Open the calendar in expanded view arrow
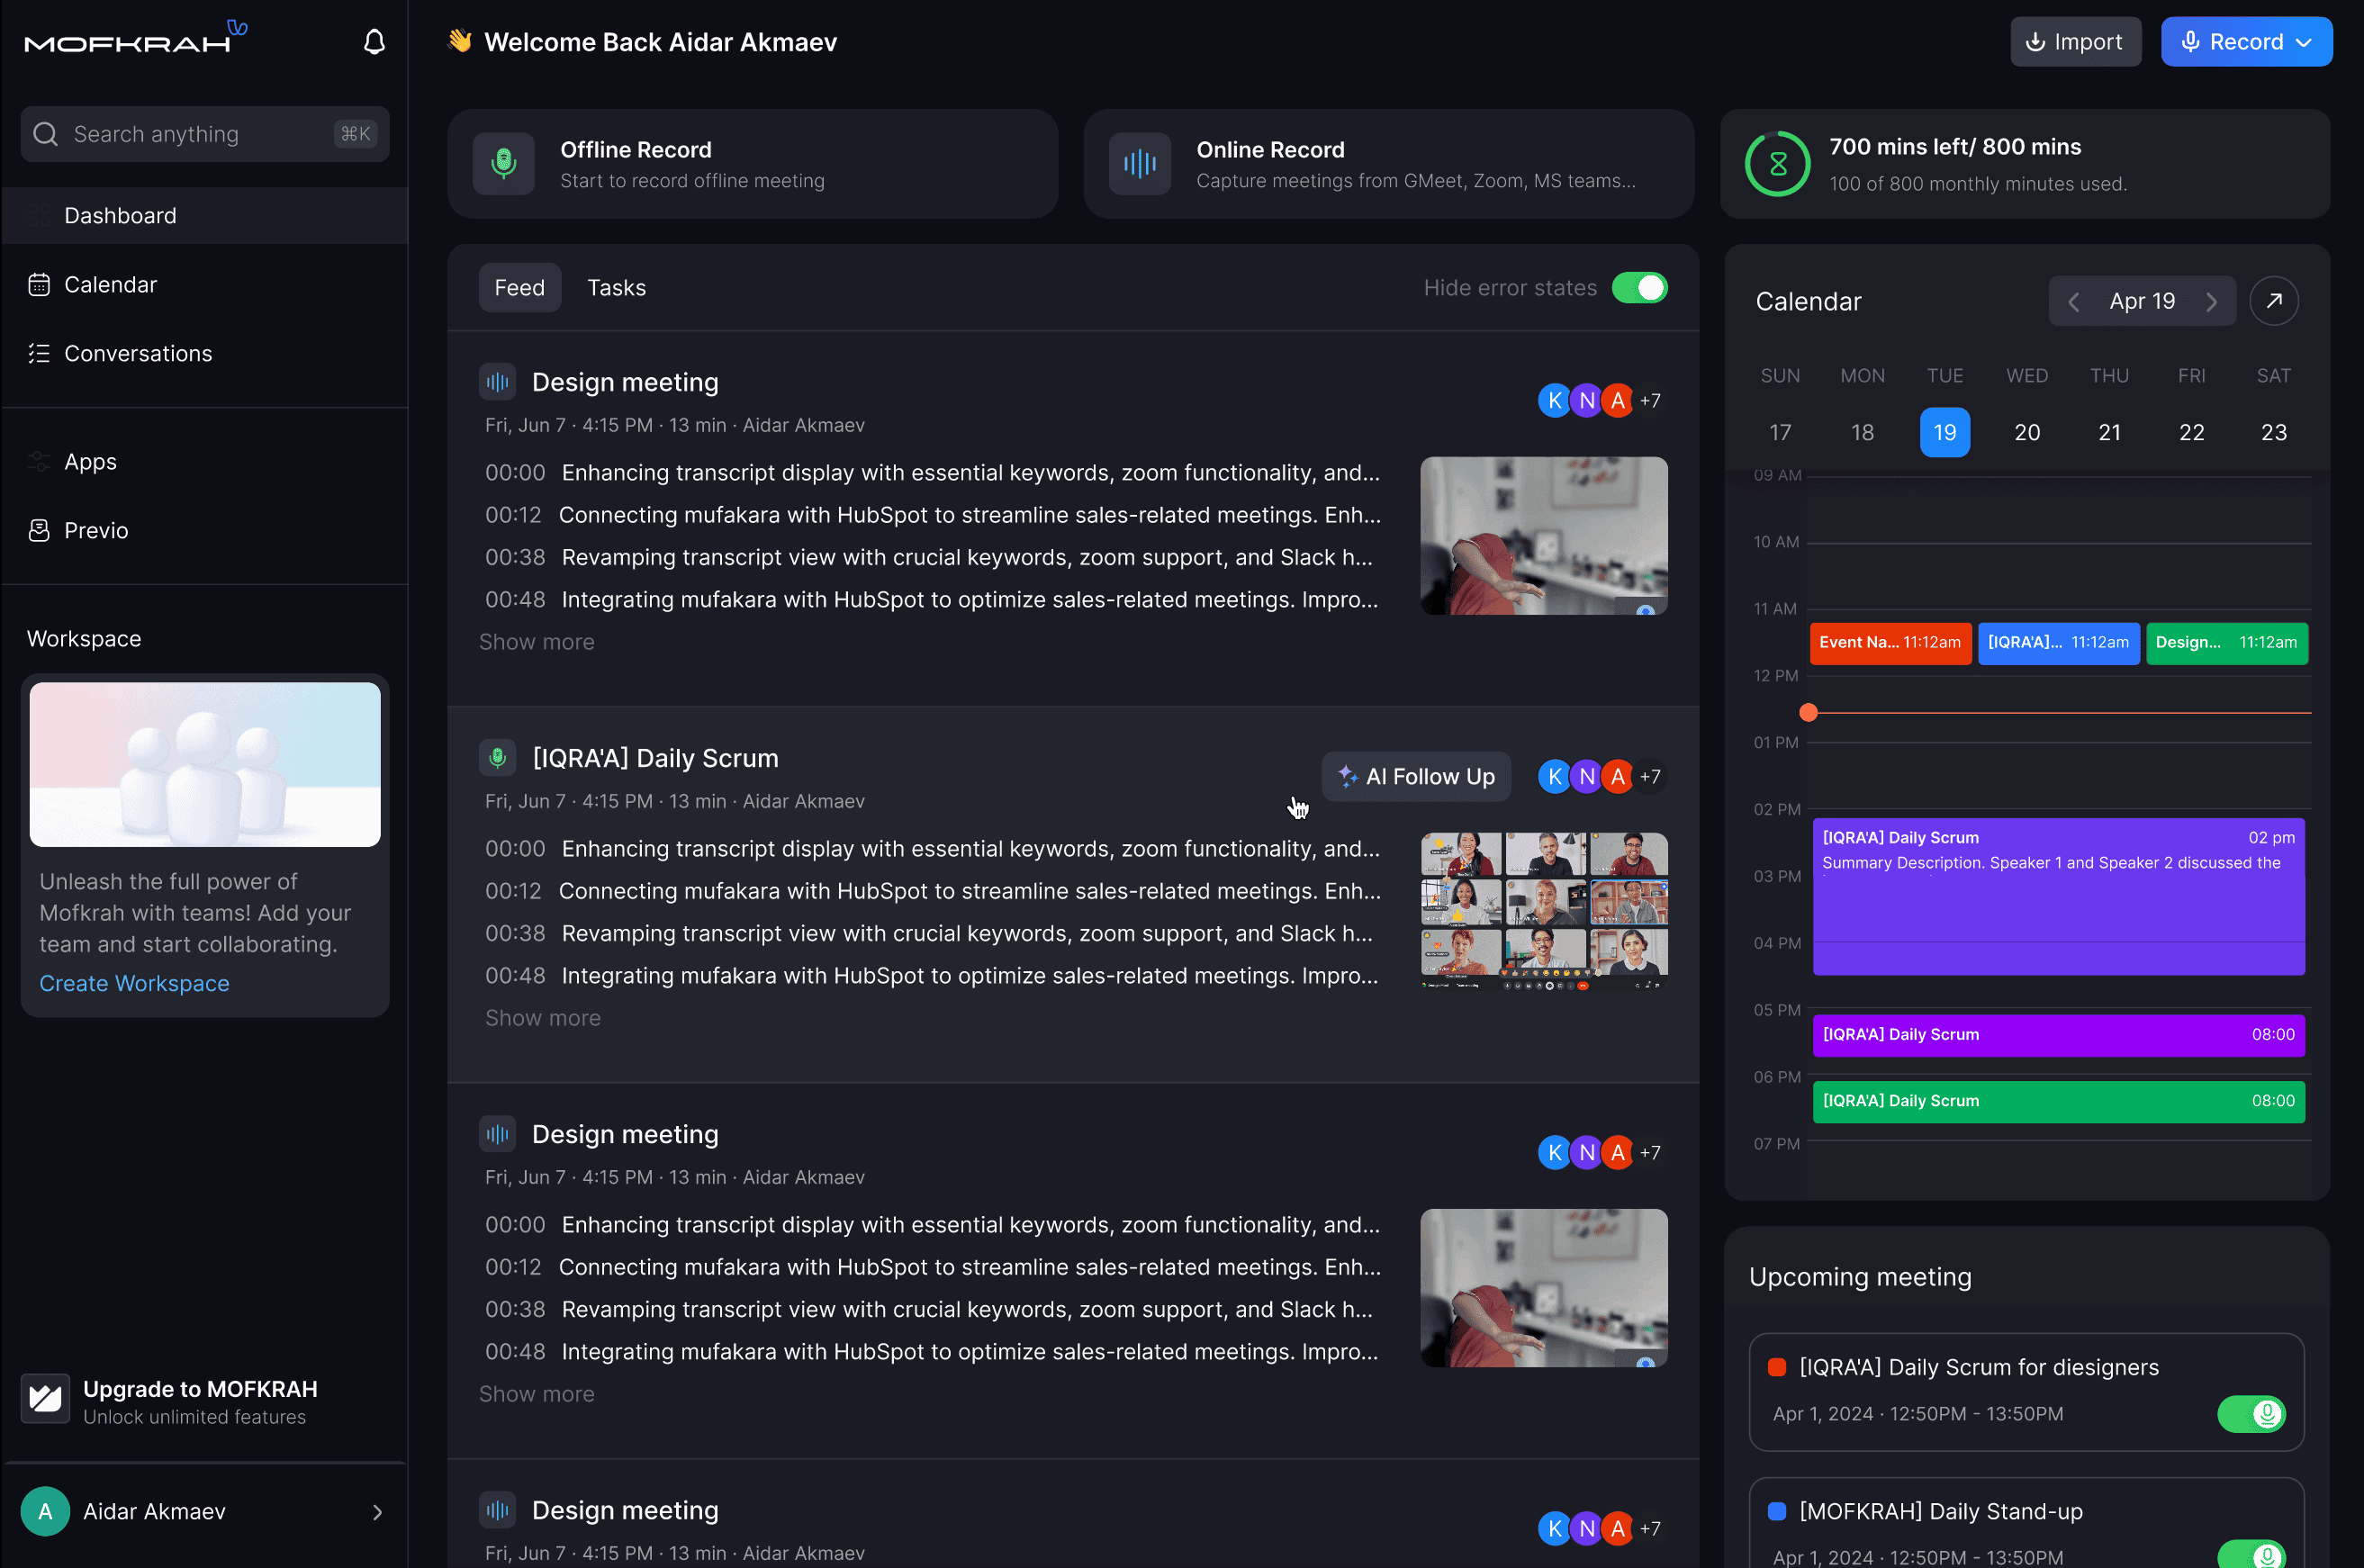This screenshot has width=2364, height=1568. click(x=2273, y=301)
